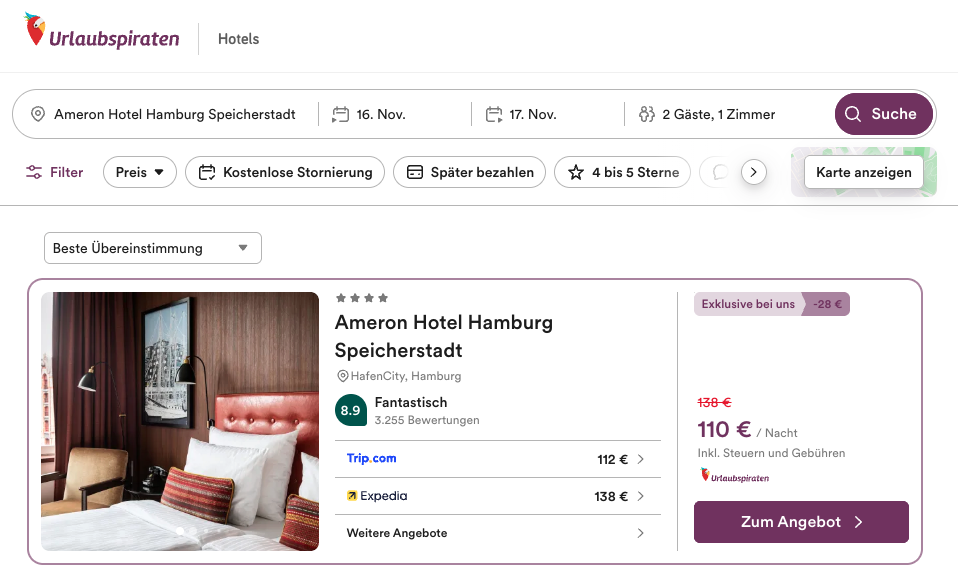Click the check-out calendar icon

(x=494, y=114)
